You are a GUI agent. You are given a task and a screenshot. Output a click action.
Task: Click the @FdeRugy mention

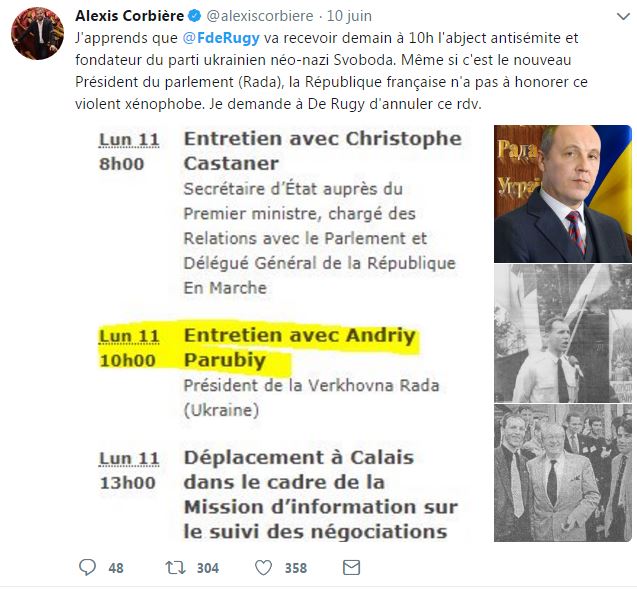point(221,38)
